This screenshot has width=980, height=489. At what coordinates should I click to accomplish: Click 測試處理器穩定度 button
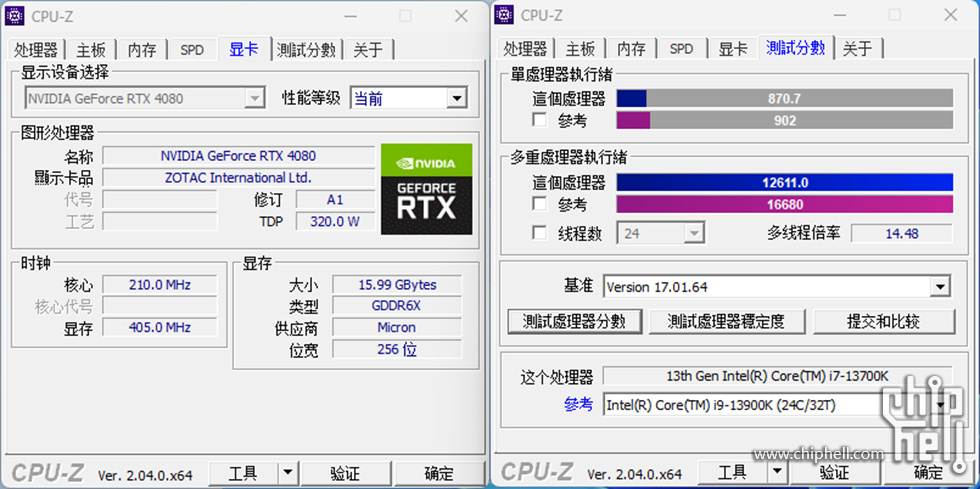[726, 321]
